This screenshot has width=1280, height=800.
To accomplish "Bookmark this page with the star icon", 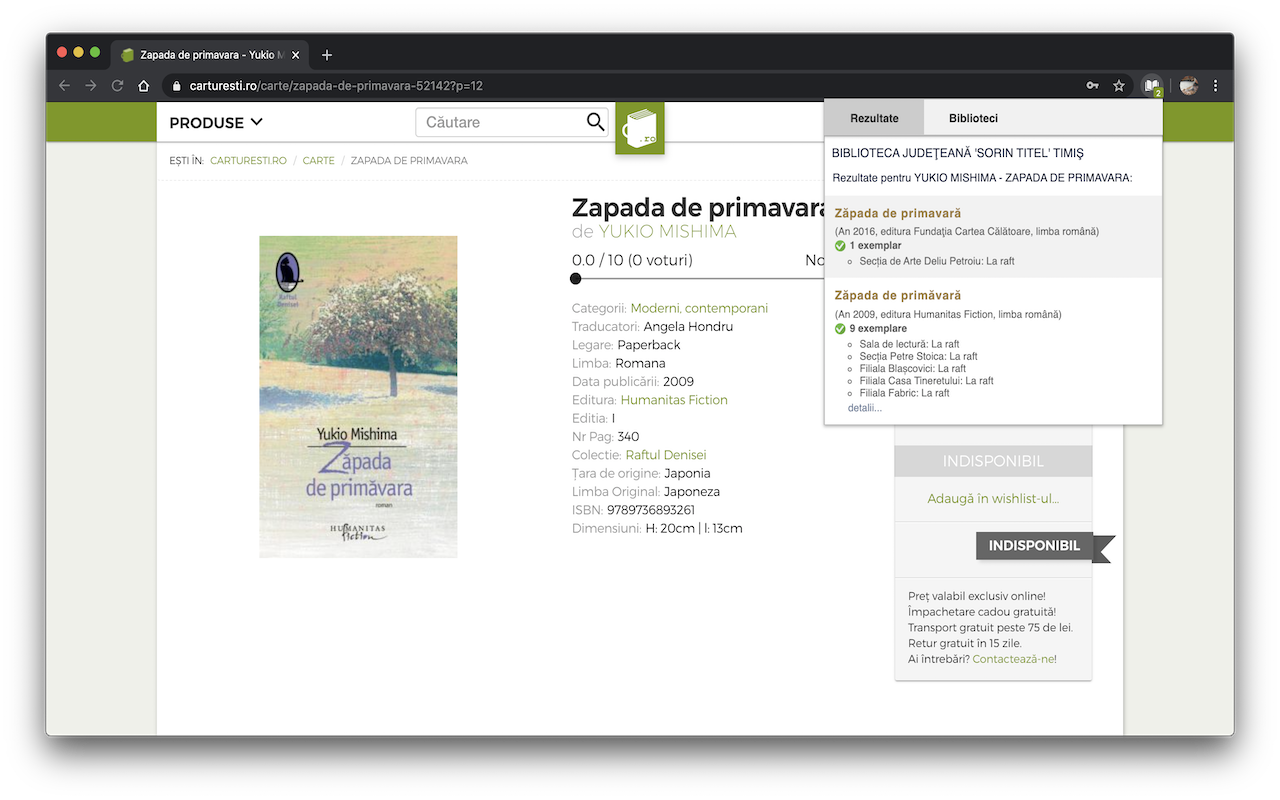I will [x=1119, y=86].
